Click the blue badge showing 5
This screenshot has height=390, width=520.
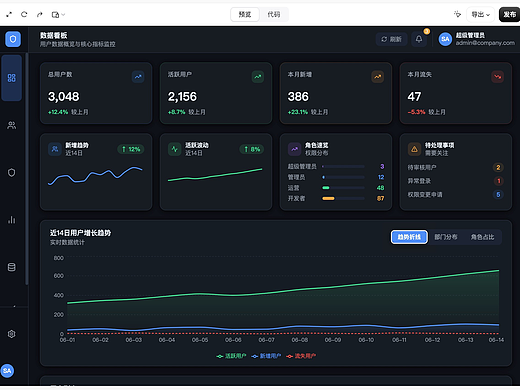498,195
